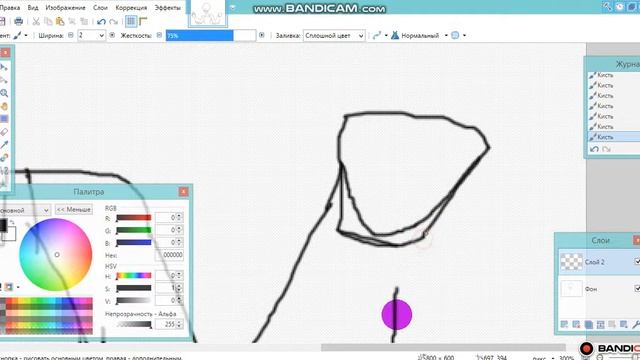Click Redo in the Журнал history panel

pos(607,149)
